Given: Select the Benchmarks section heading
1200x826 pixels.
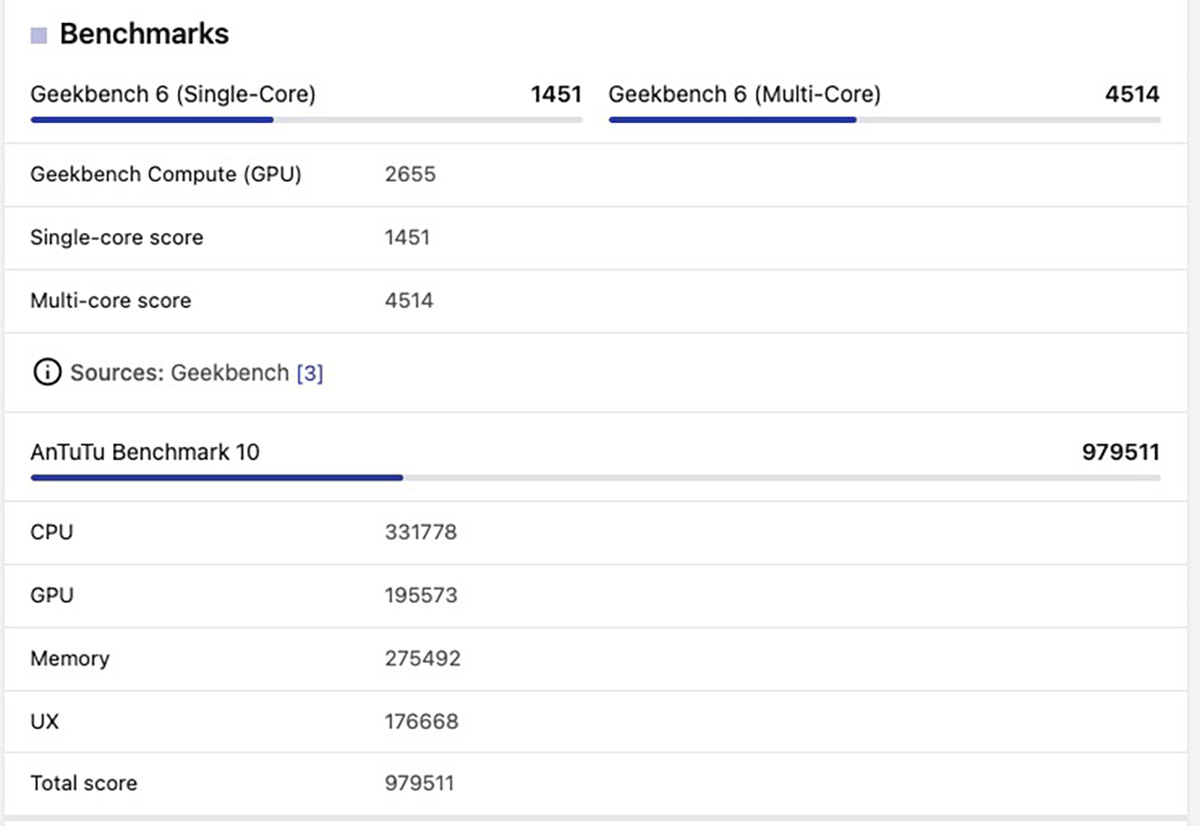Looking at the screenshot, I should (144, 34).
